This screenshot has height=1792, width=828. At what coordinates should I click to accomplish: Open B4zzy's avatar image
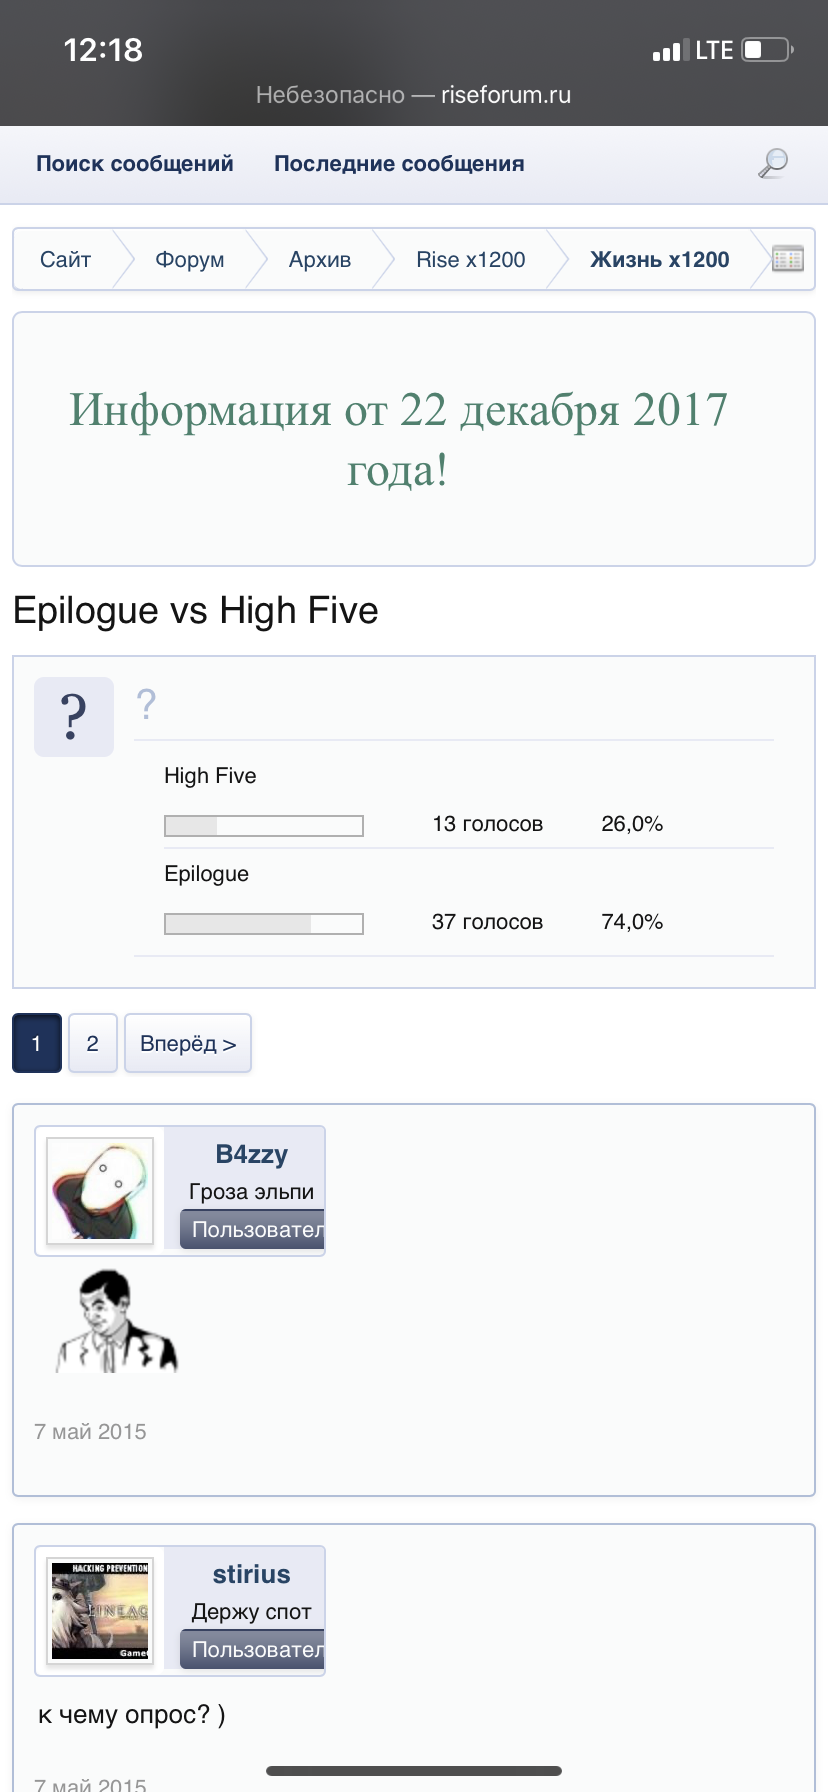100,1190
